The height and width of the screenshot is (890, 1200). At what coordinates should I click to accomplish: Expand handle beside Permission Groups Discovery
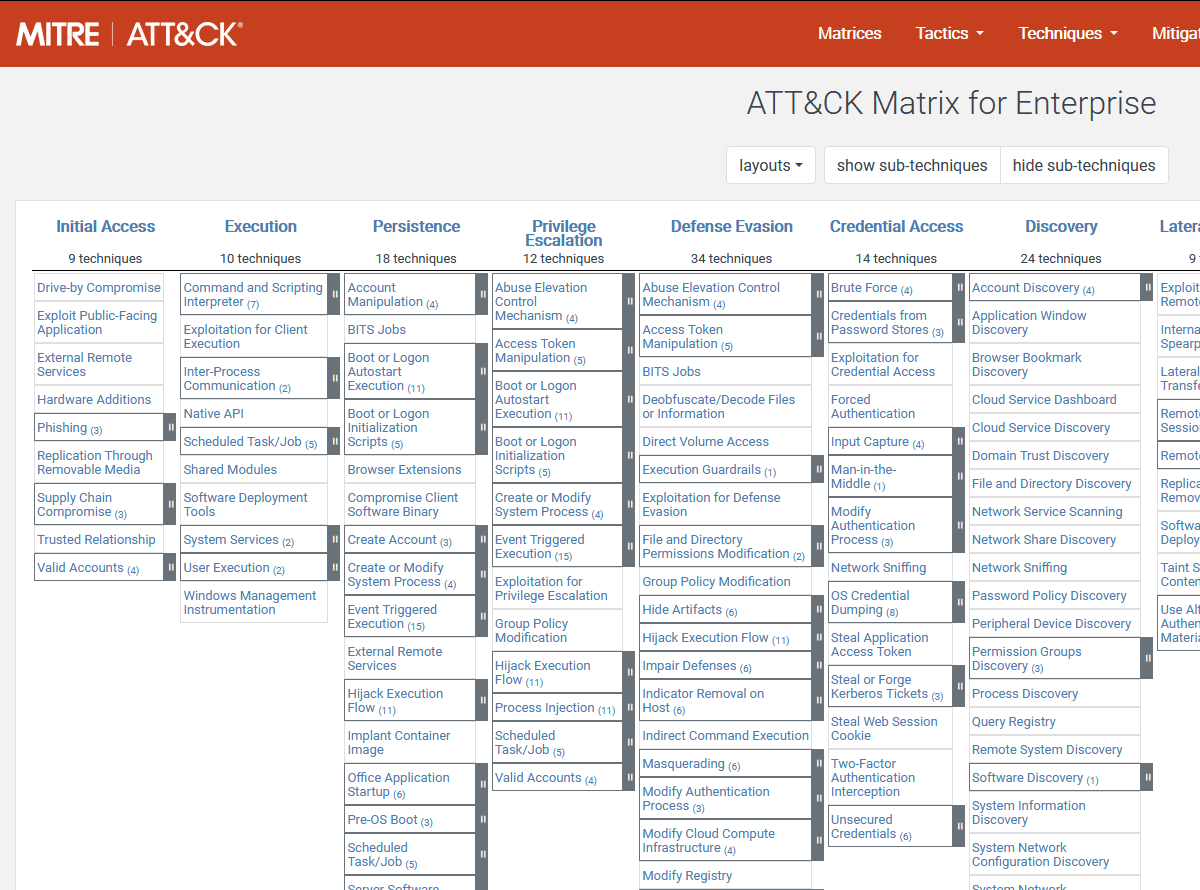tap(1147, 658)
